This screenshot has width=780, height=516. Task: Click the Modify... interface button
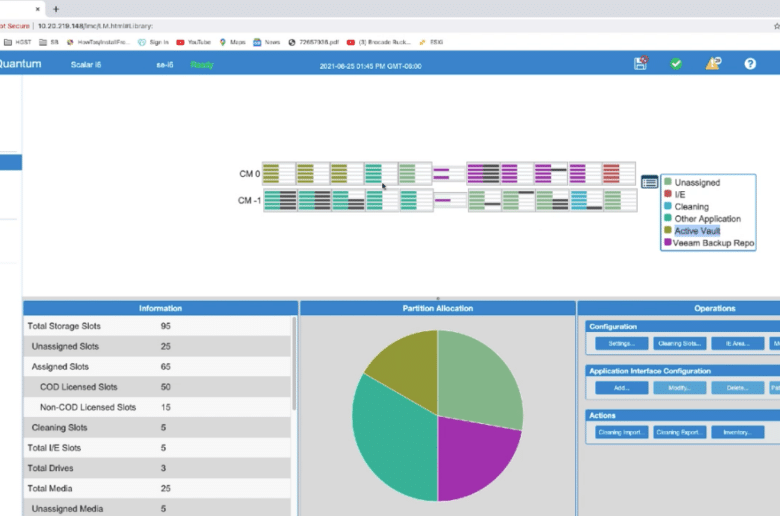coord(679,388)
